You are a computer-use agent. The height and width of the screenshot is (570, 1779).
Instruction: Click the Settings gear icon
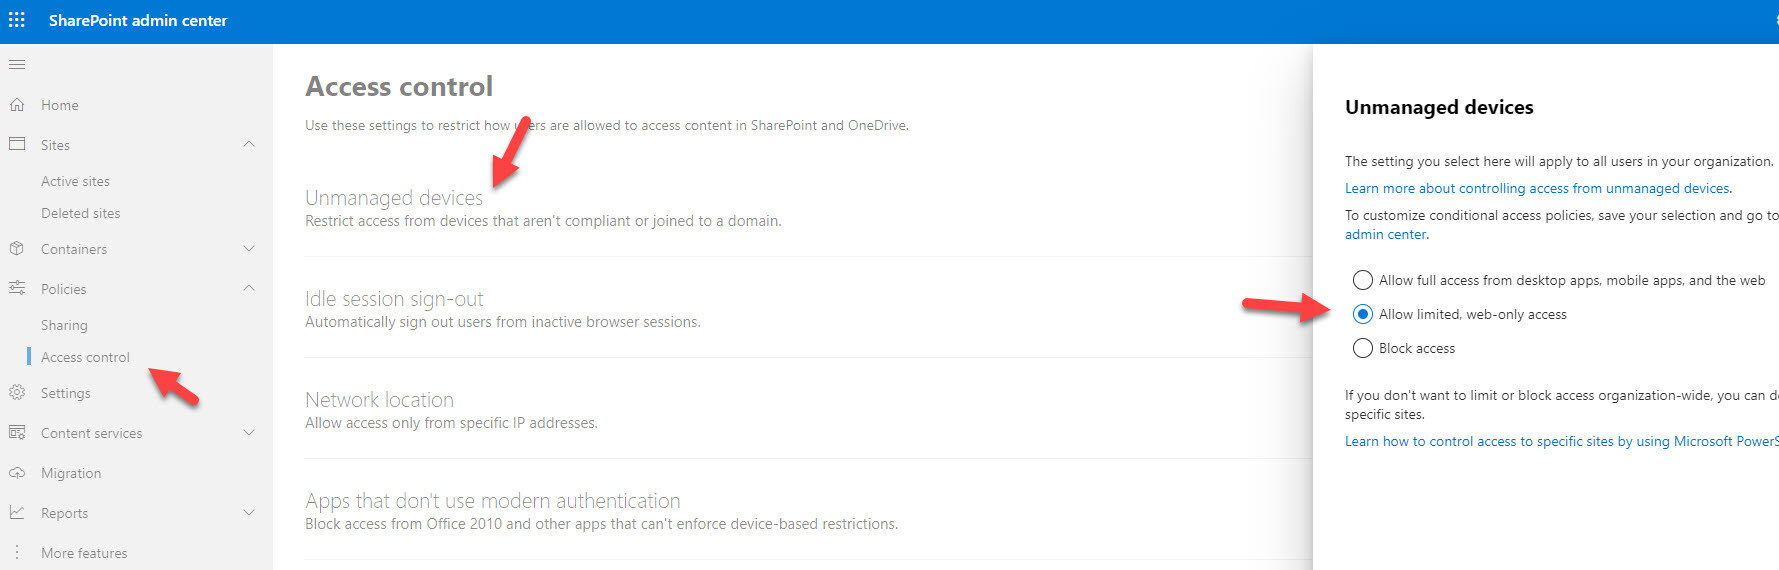17,393
